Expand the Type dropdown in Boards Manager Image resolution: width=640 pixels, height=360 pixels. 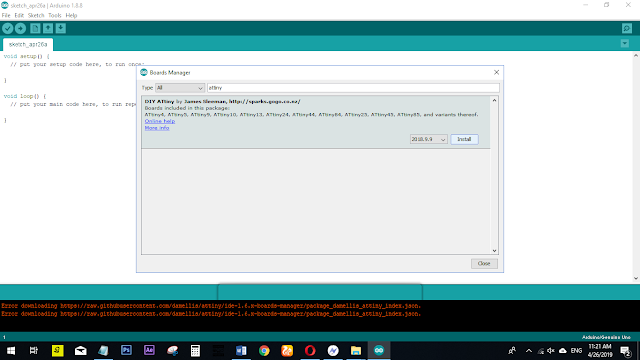click(180, 88)
